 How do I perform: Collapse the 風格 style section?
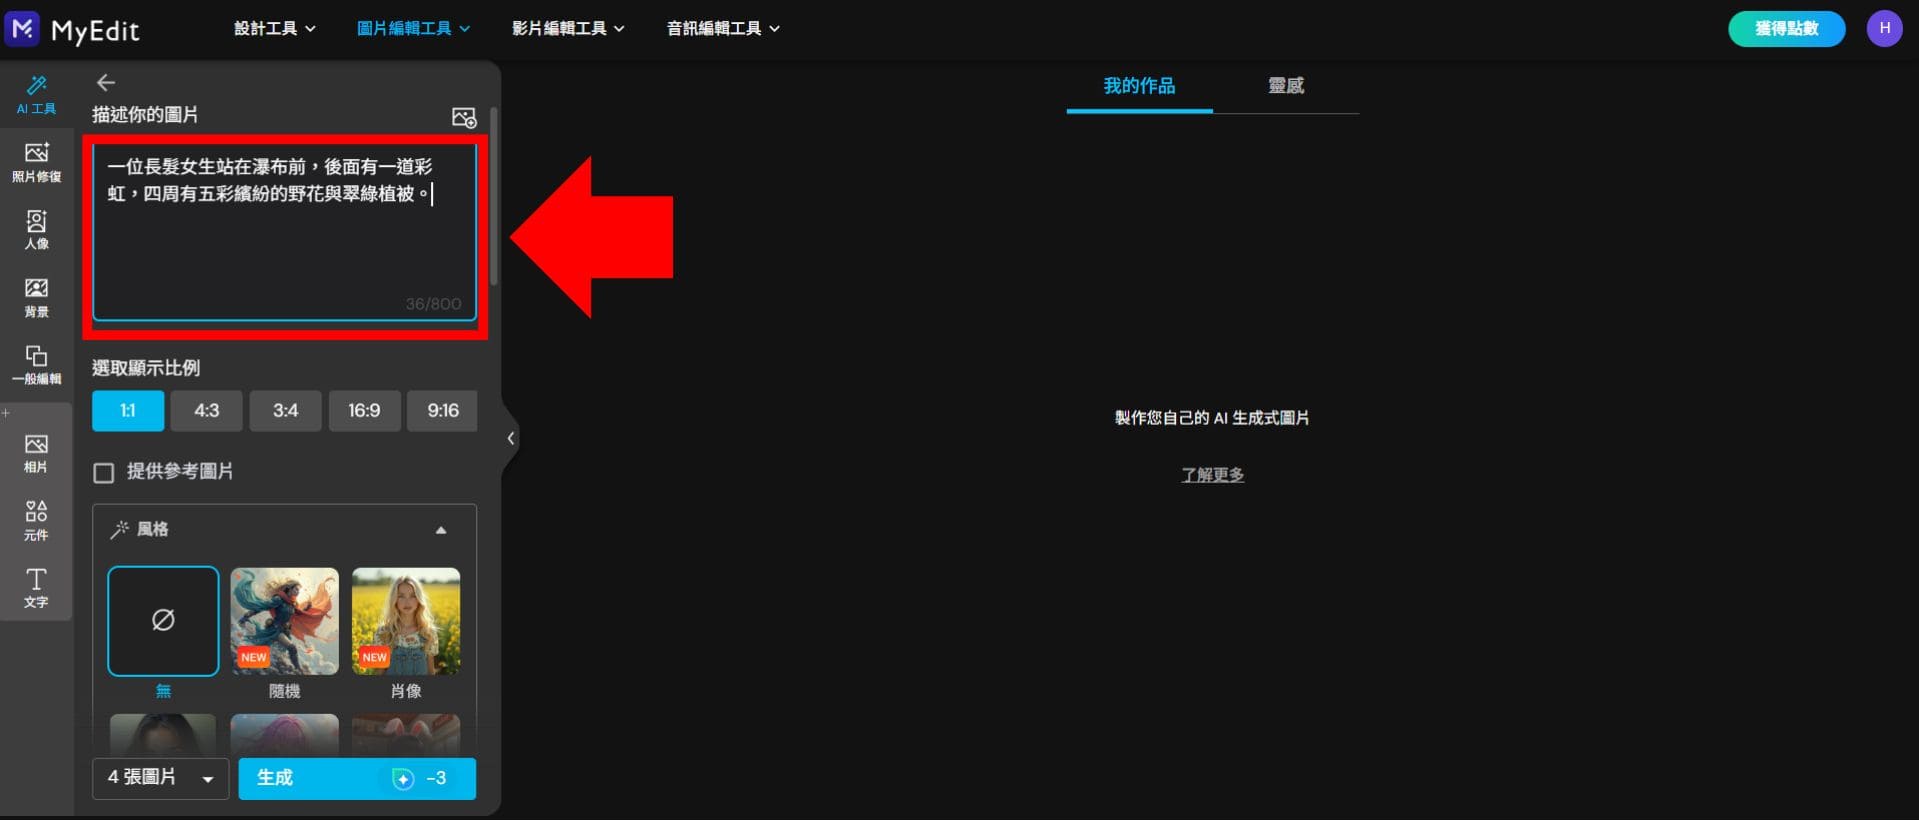(x=441, y=530)
